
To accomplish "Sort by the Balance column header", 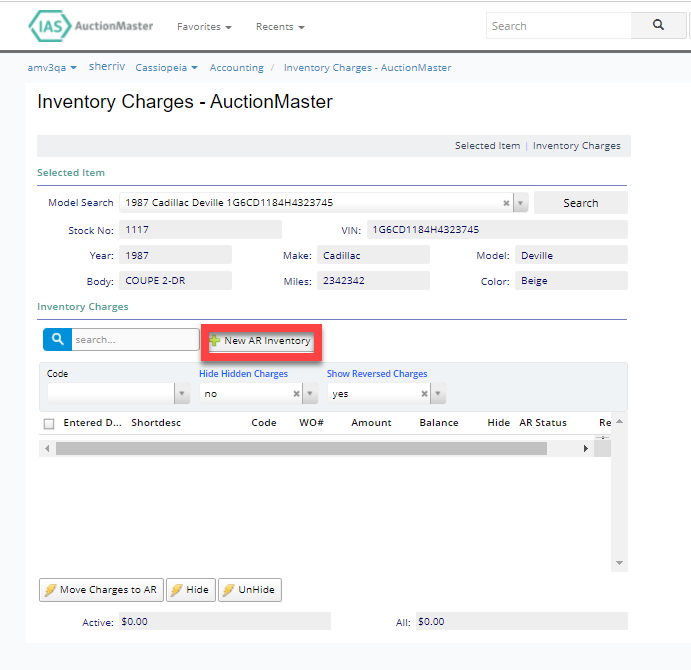I will (439, 423).
